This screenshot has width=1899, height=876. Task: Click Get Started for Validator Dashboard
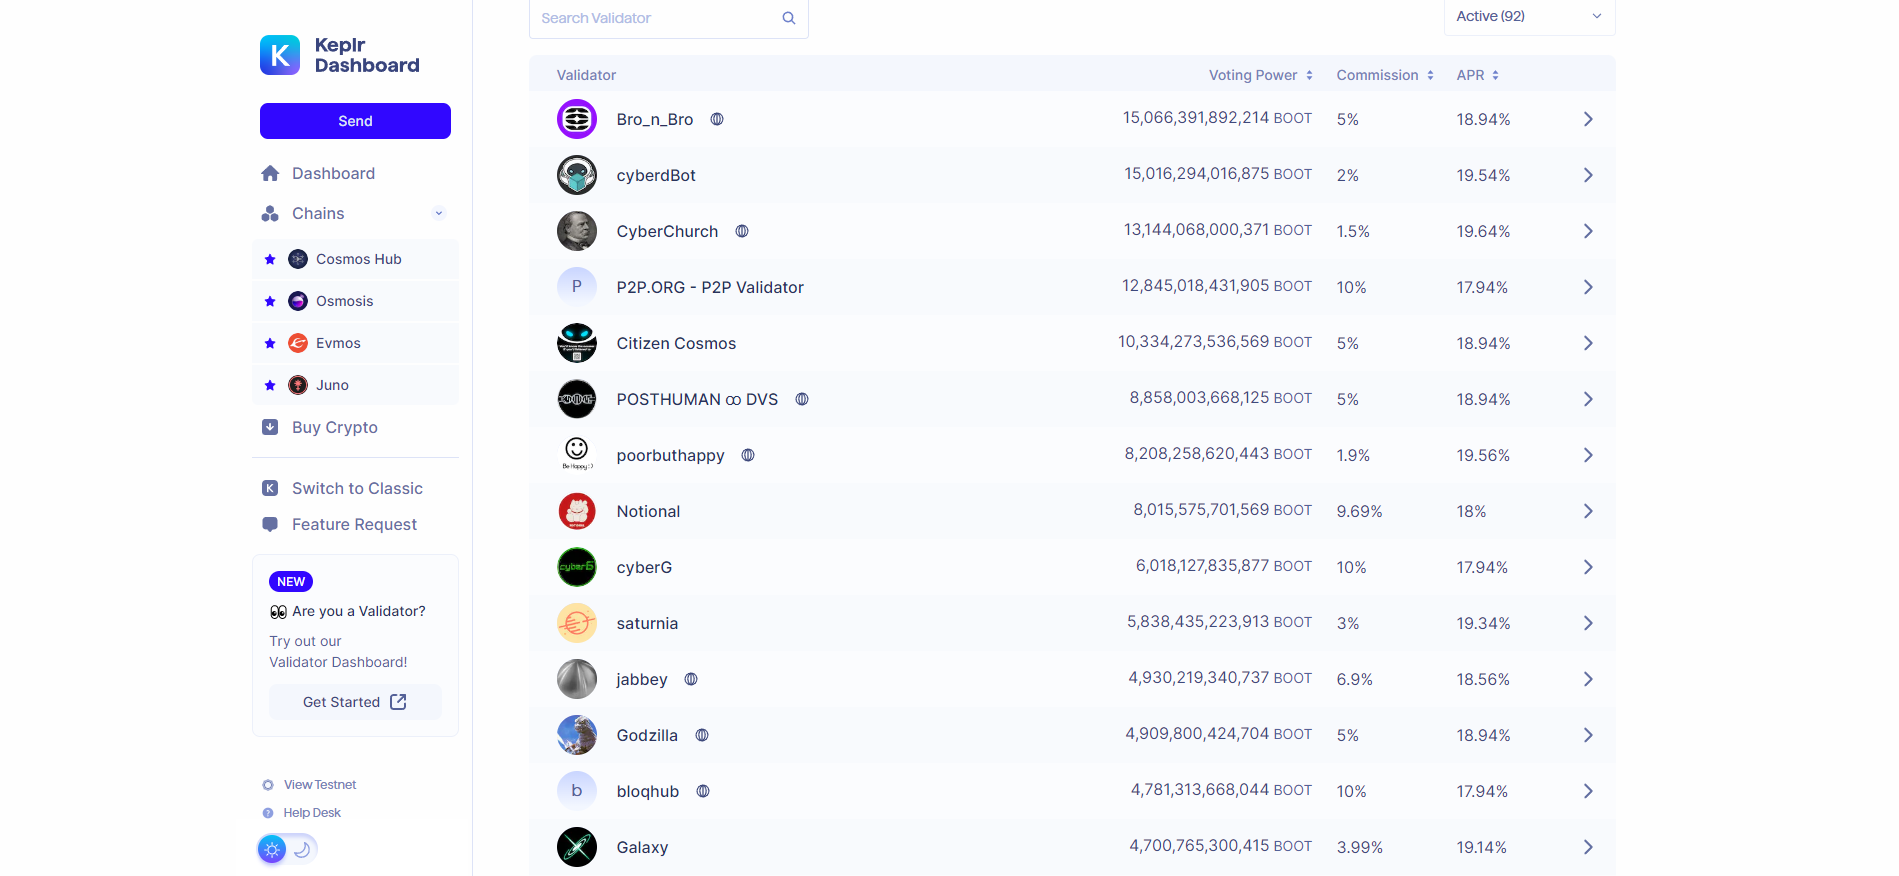point(355,702)
